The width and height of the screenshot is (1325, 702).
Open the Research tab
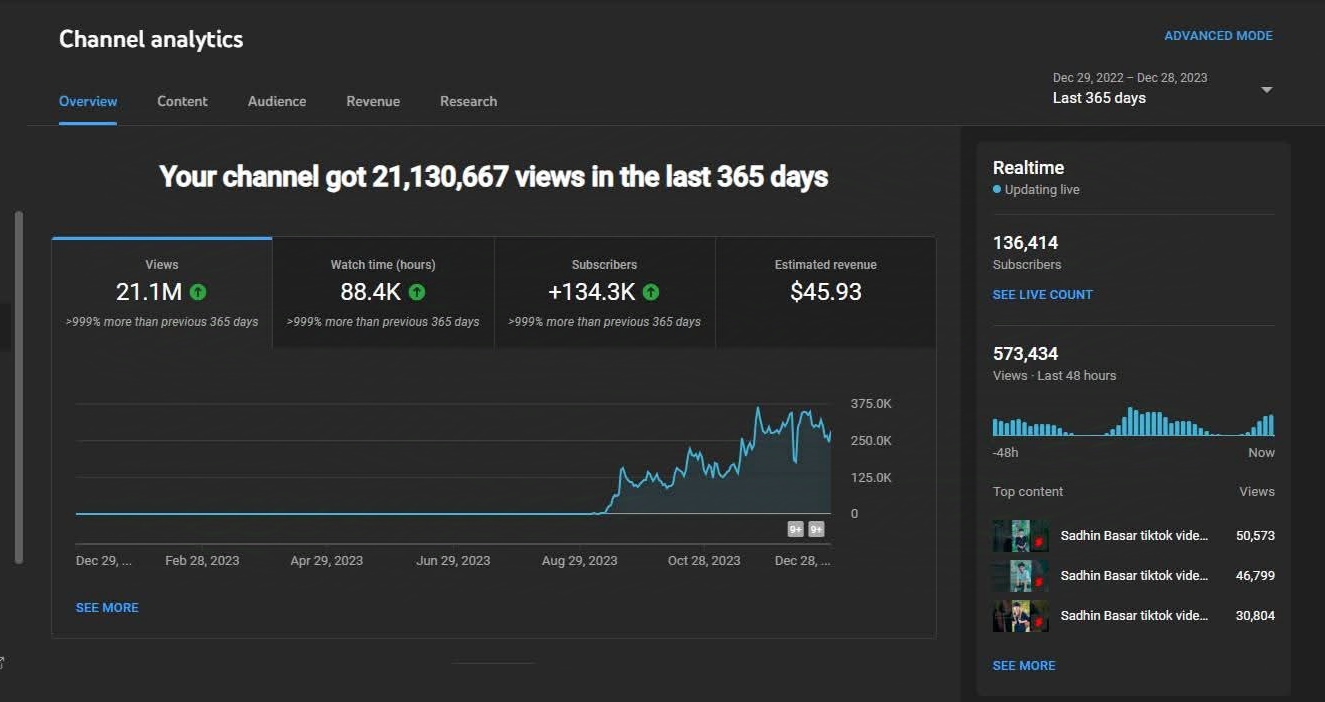tap(468, 101)
